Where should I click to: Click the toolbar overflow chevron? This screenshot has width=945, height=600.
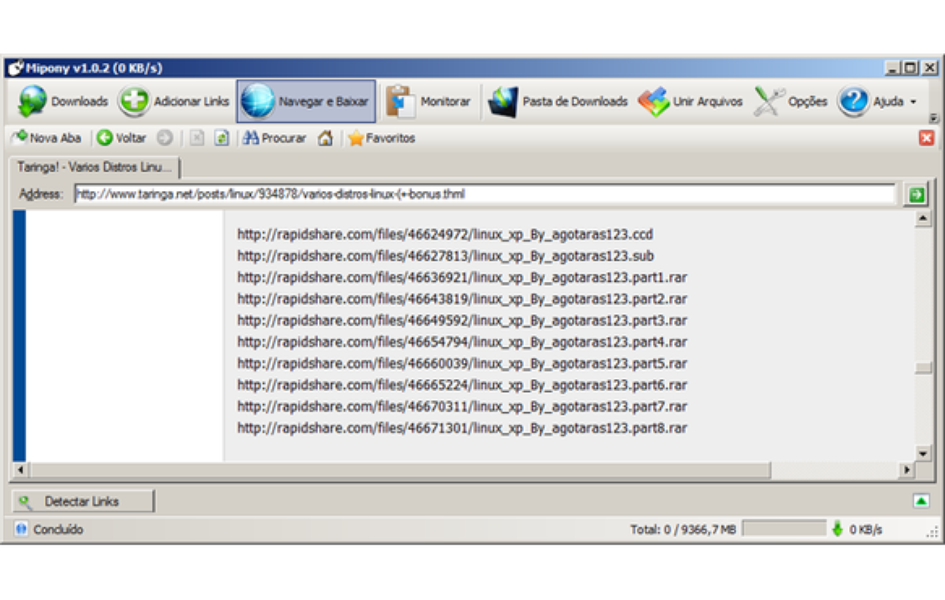(933, 118)
